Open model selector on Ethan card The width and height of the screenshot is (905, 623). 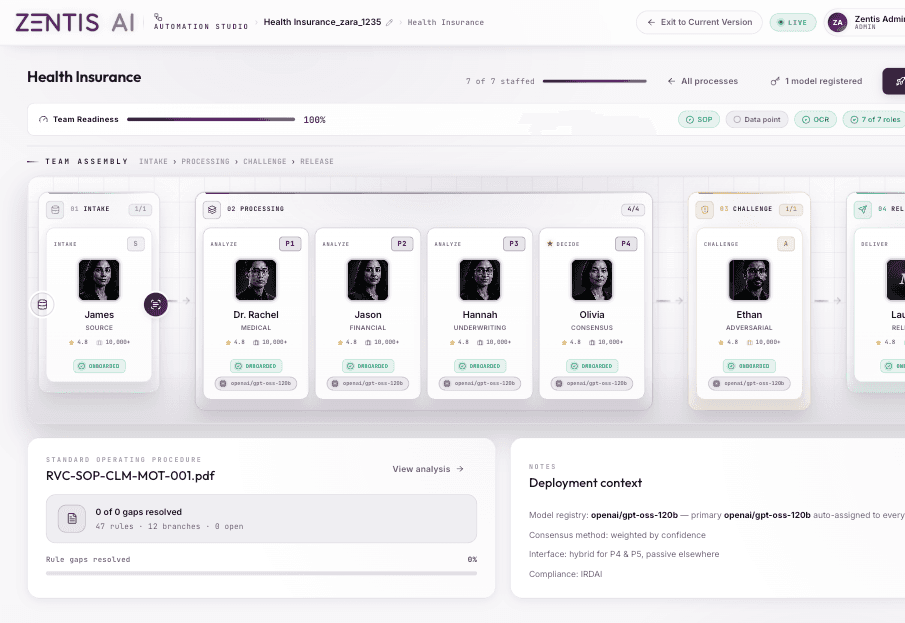click(x=749, y=383)
